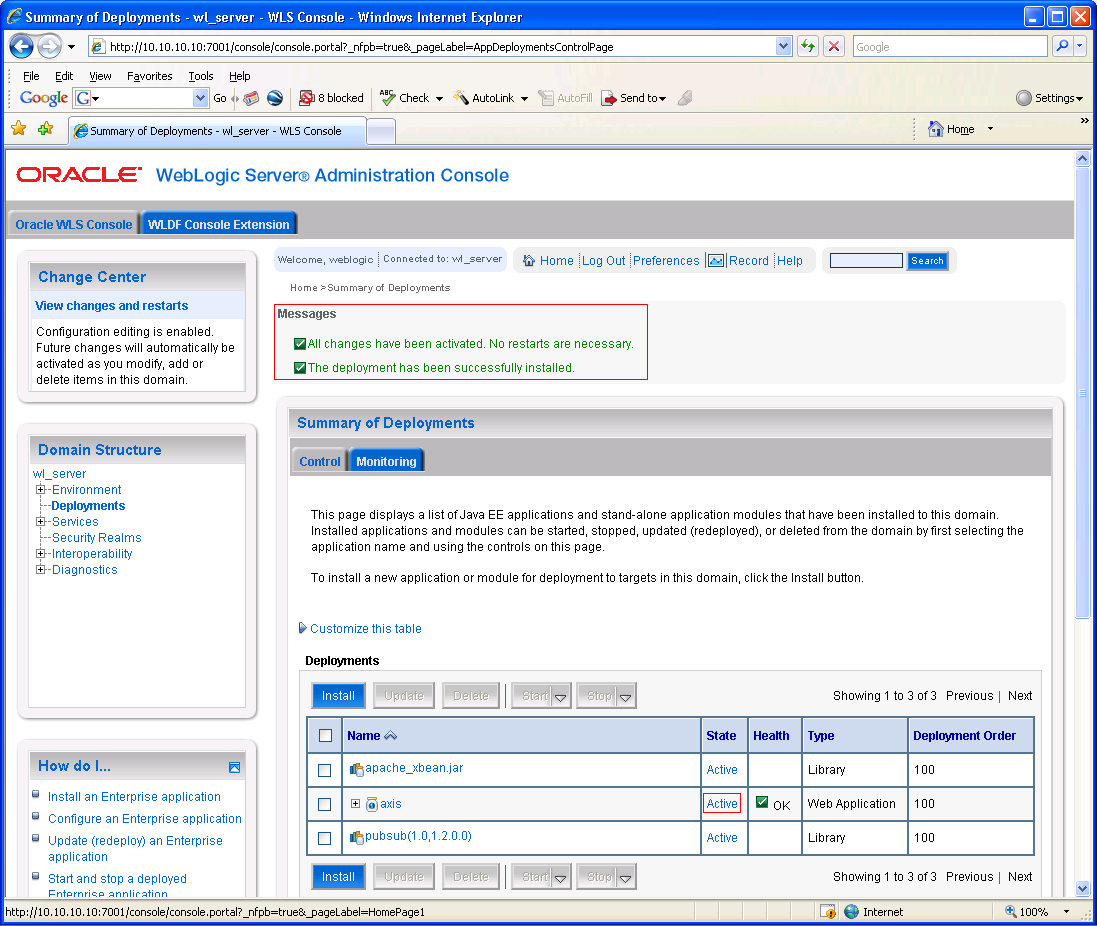Click the top Install button
This screenshot has height=926, width=1097.
pyautogui.click(x=339, y=696)
